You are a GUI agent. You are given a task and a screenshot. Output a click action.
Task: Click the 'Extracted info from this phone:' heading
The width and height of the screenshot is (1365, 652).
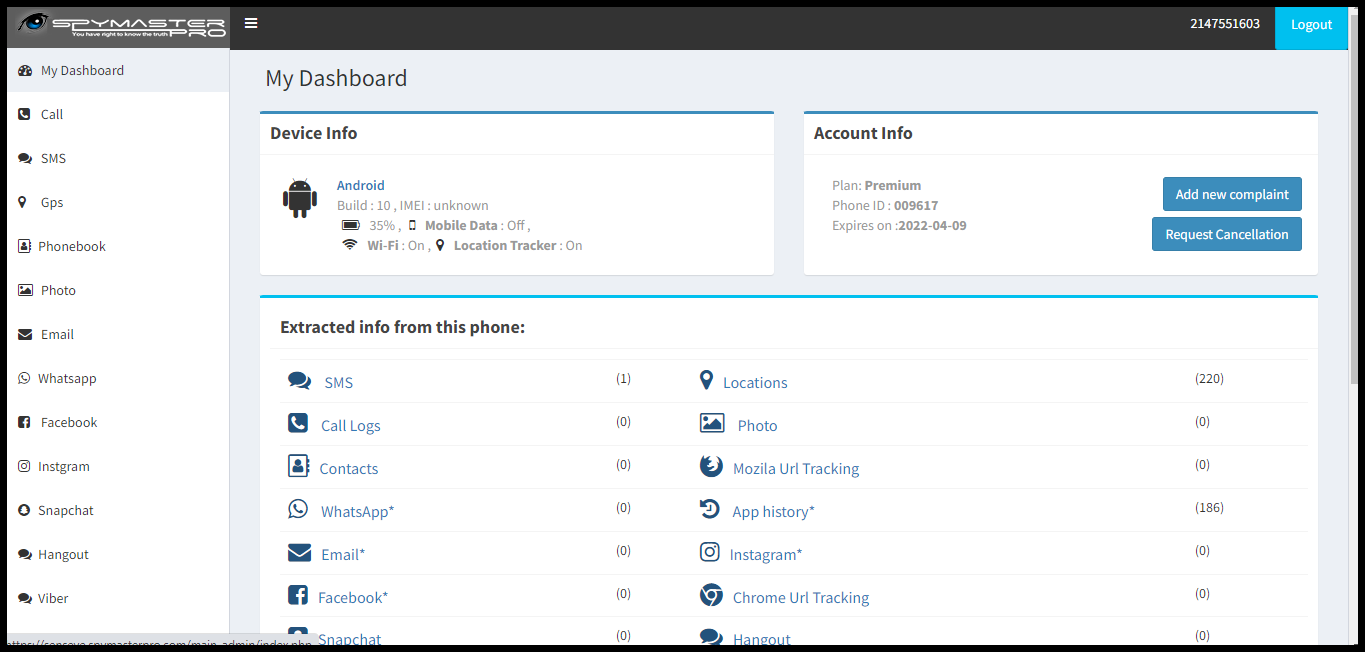pos(402,327)
